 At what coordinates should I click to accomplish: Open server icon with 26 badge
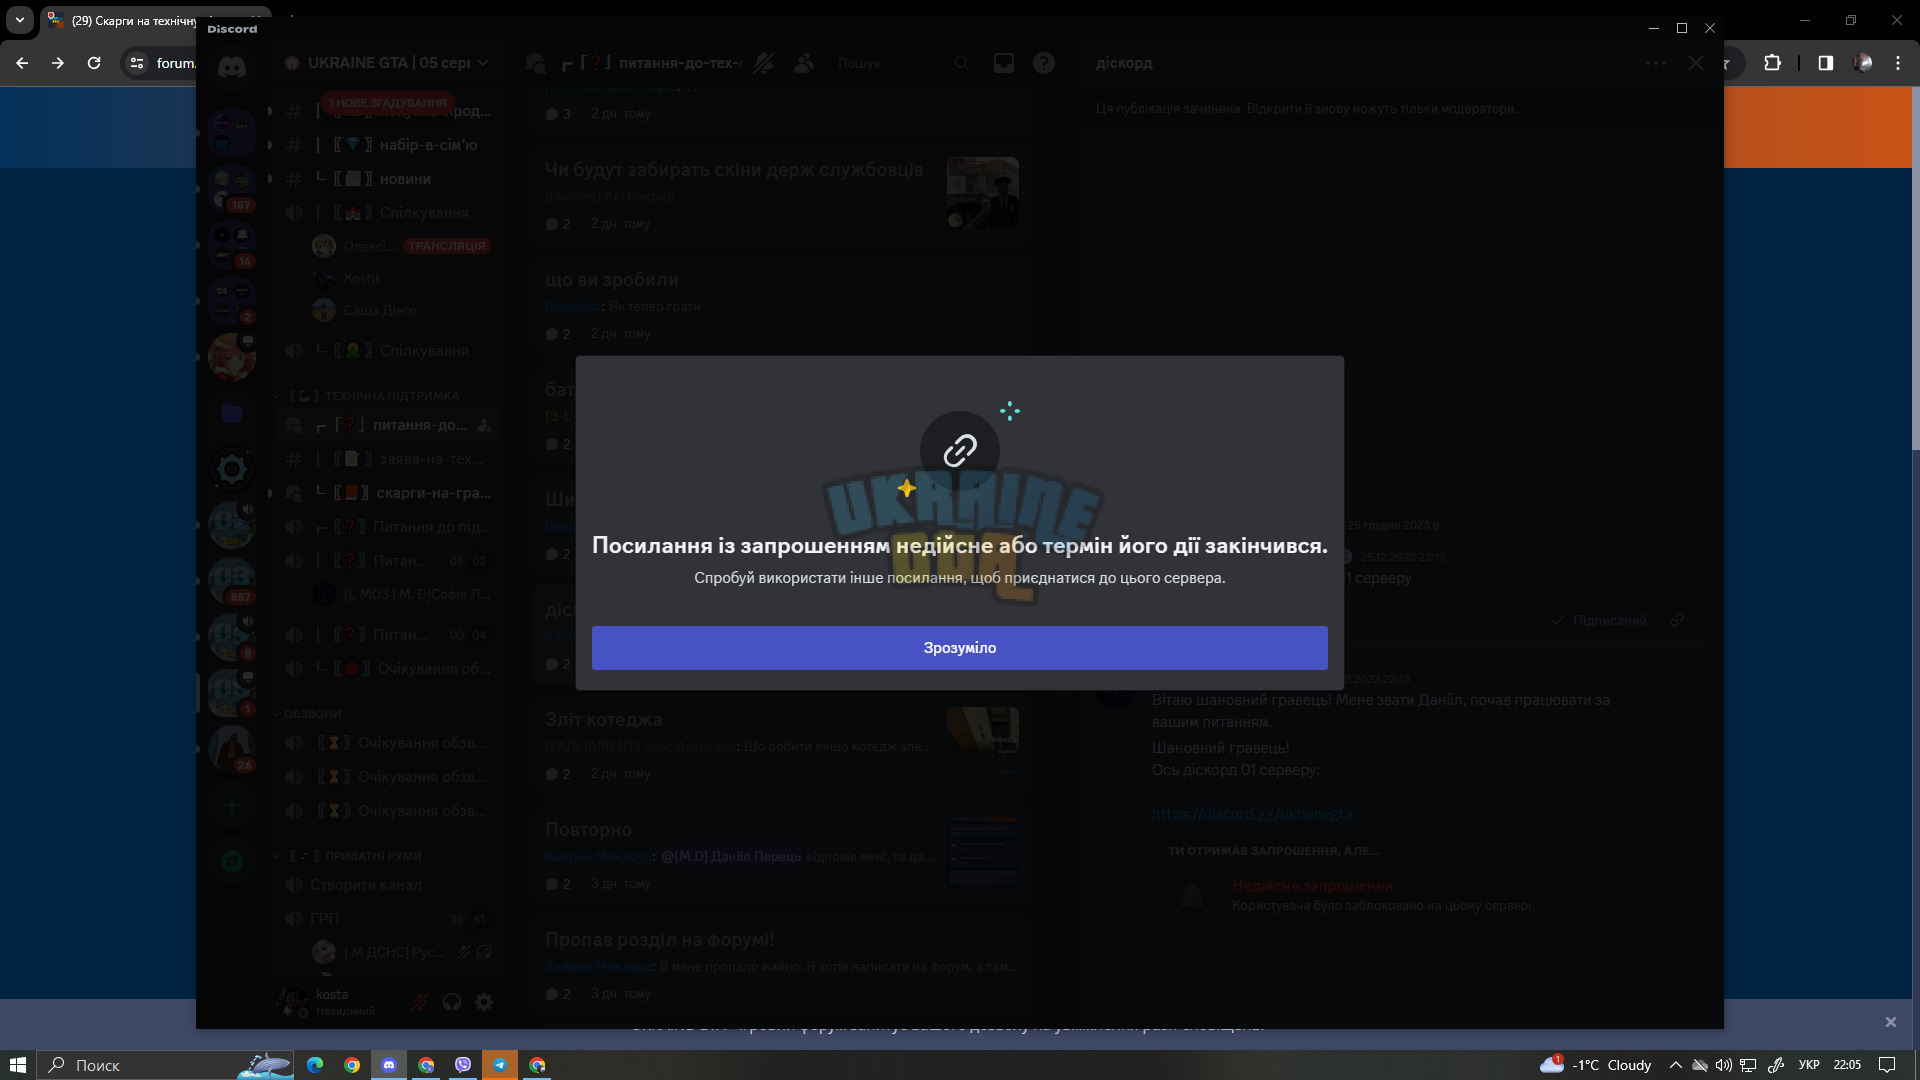click(x=232, y=748)
